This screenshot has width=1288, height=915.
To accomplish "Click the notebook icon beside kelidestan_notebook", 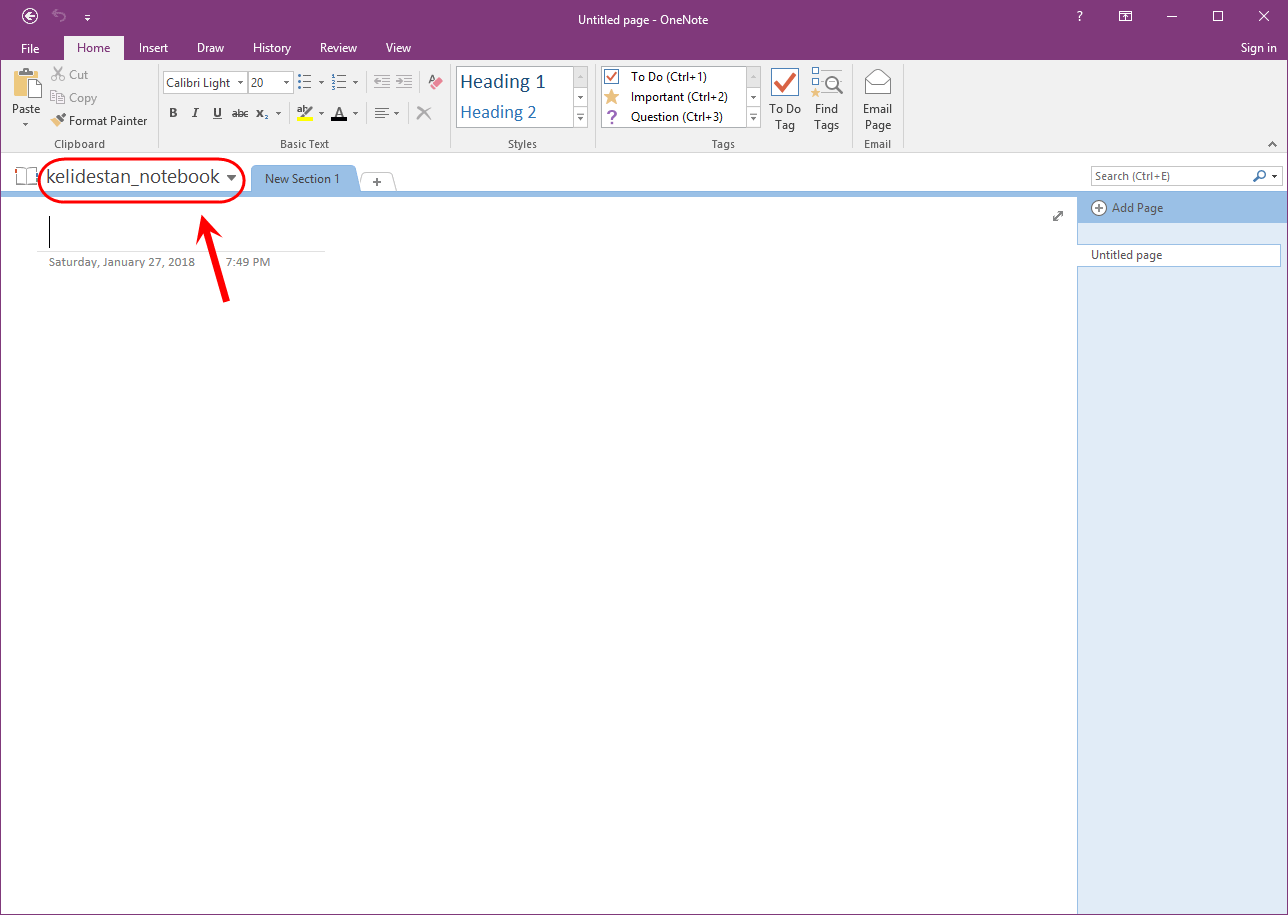I will pos(26,176).
